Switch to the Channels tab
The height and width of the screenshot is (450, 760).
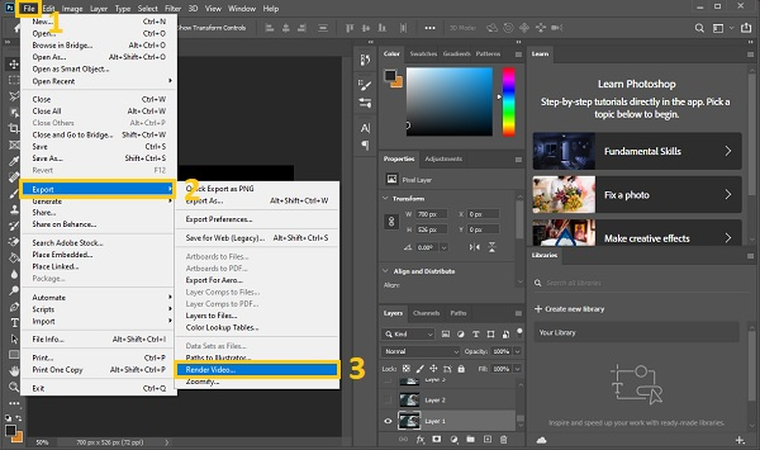click(426, 313)
